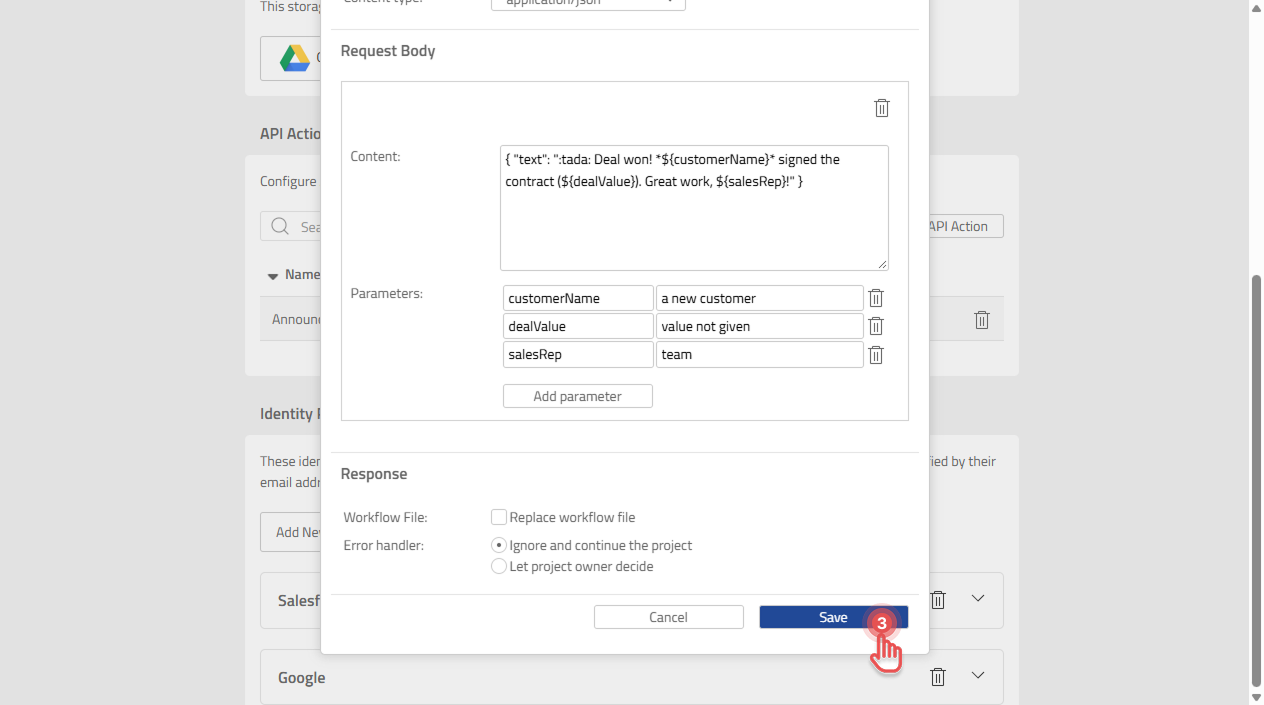Open the Content type dropdown

pos(588,4)
